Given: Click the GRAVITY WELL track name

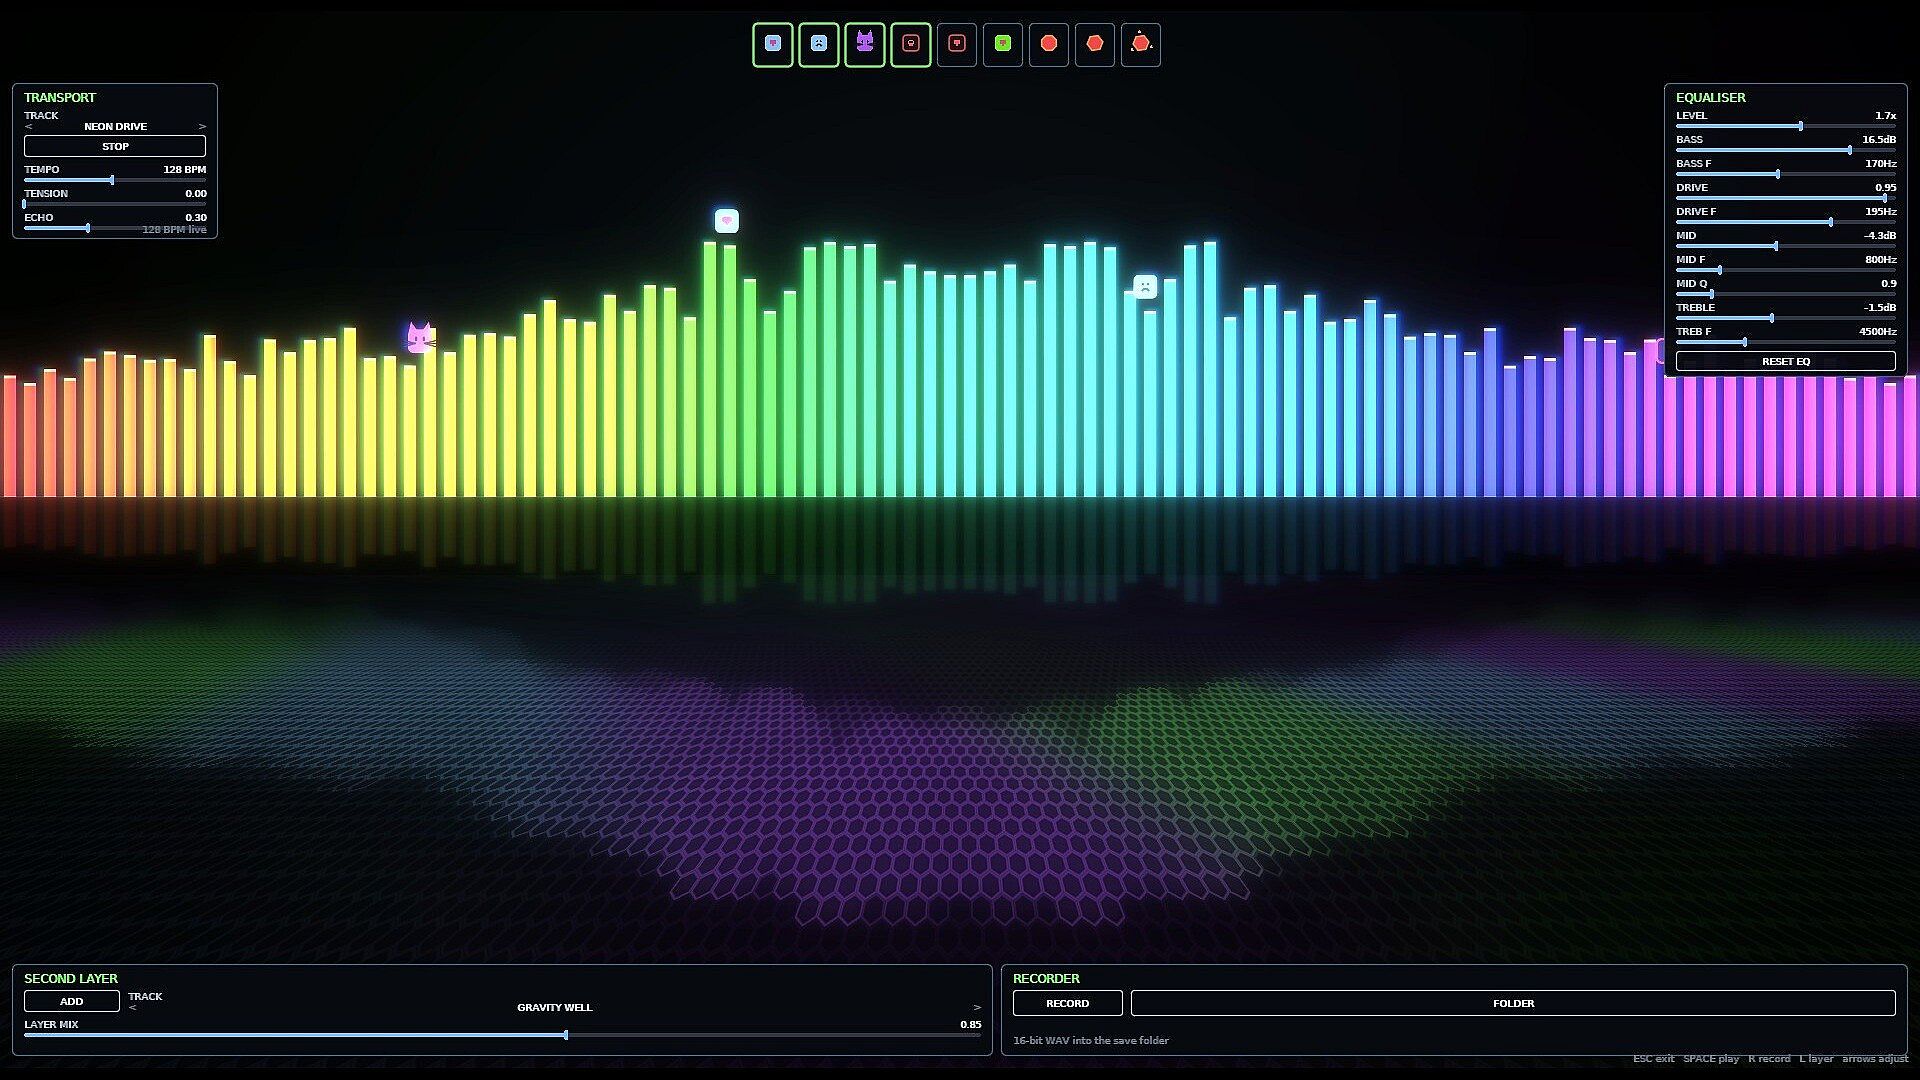Looking at the screenshot, I should pyautogui.click(x=555, y=1008).
